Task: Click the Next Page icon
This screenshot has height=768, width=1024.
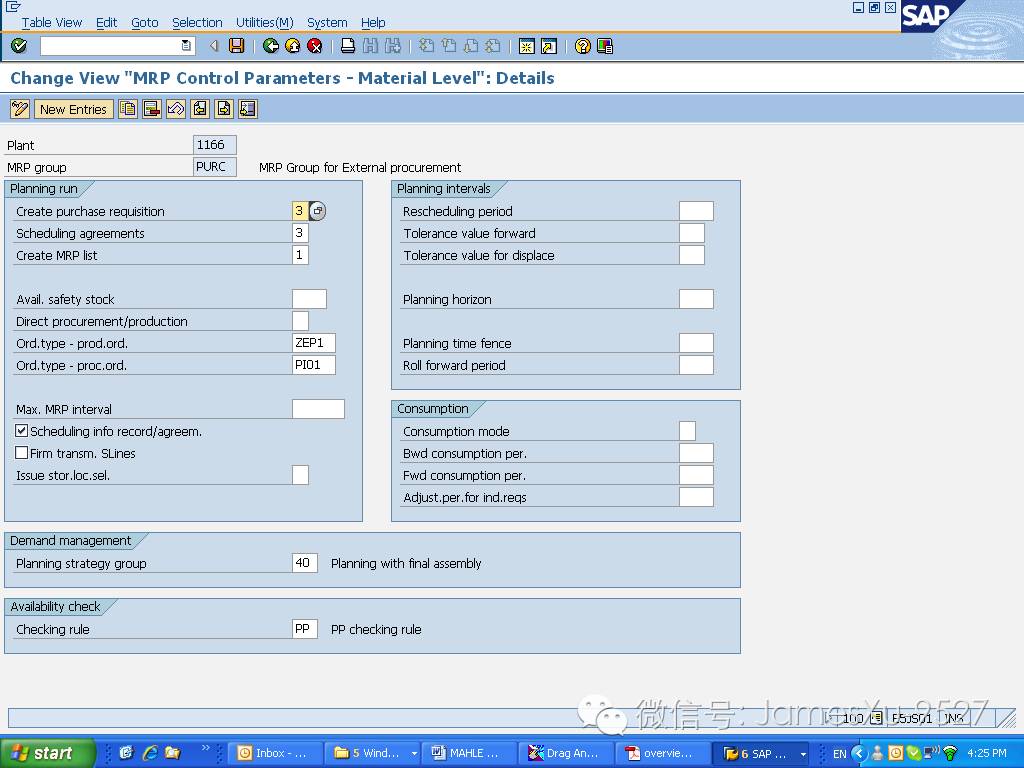Action: (x=470, y=46)
